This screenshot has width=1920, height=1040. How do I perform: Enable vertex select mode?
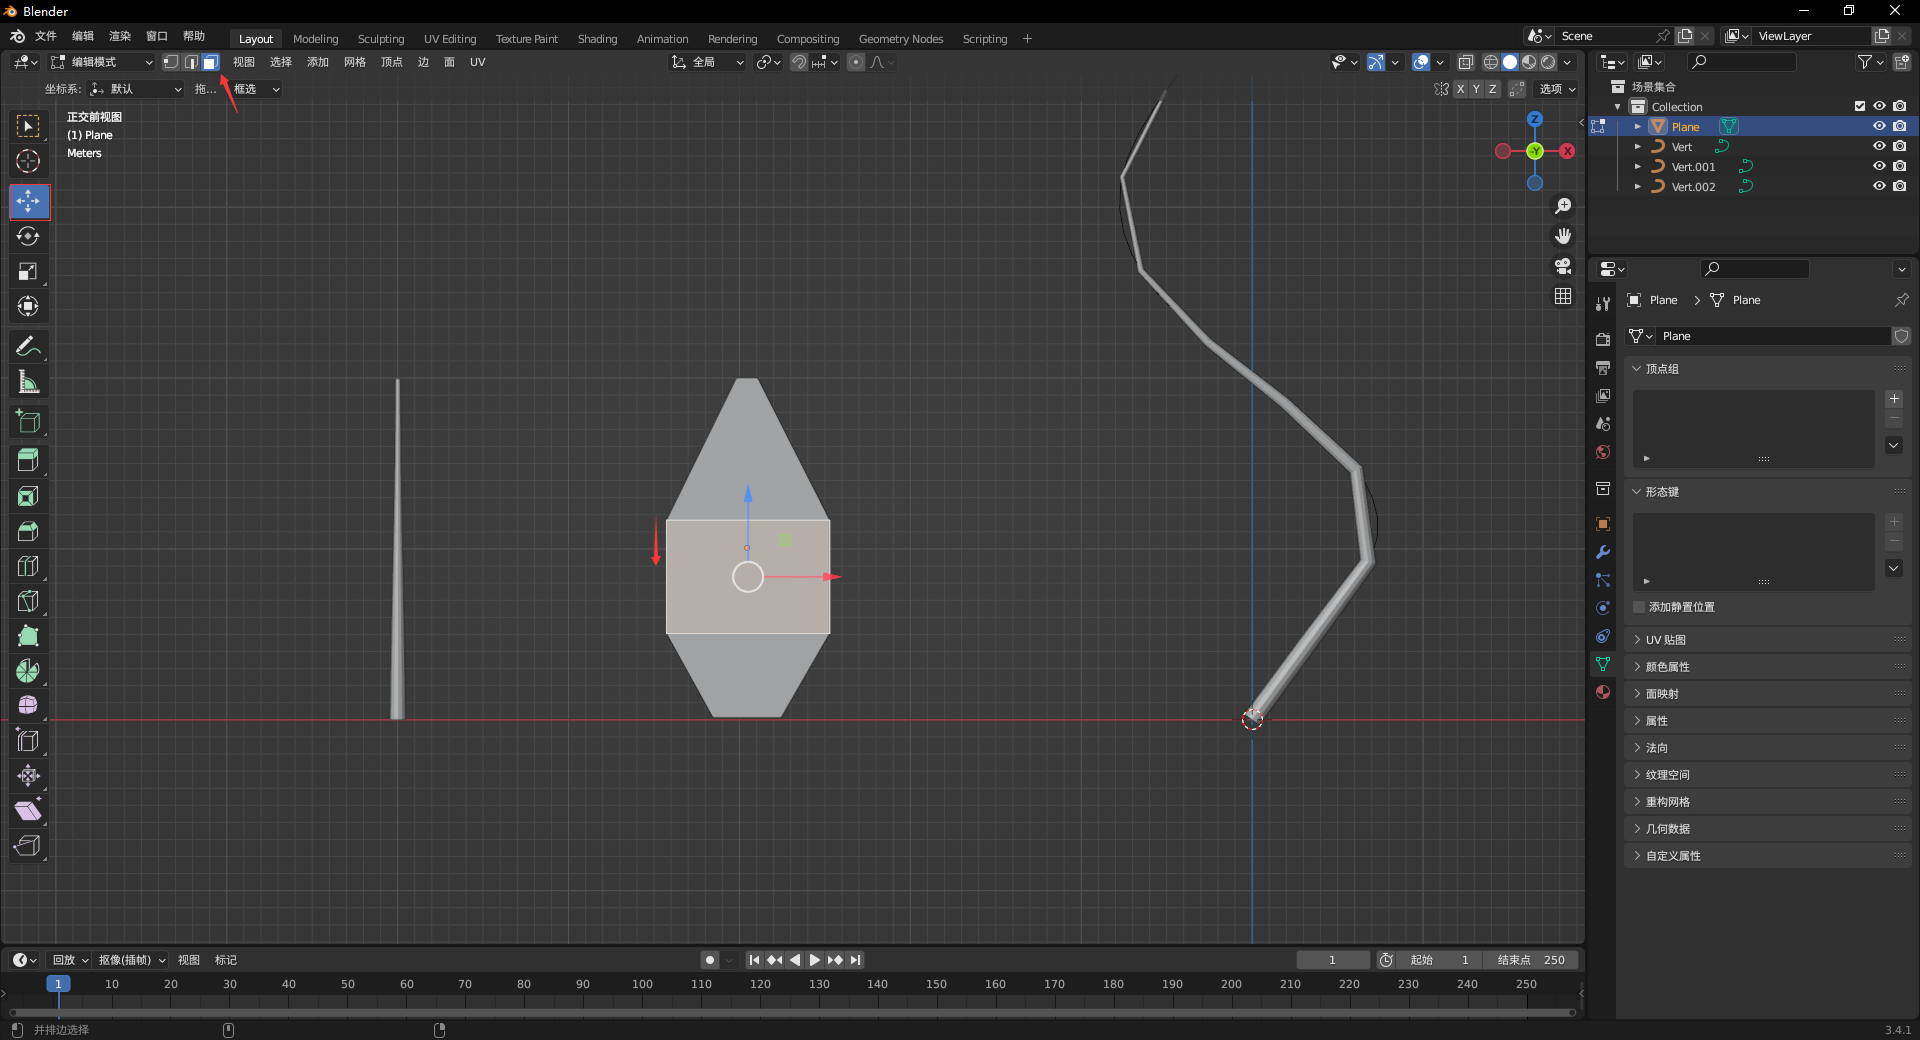coord(171,62)
